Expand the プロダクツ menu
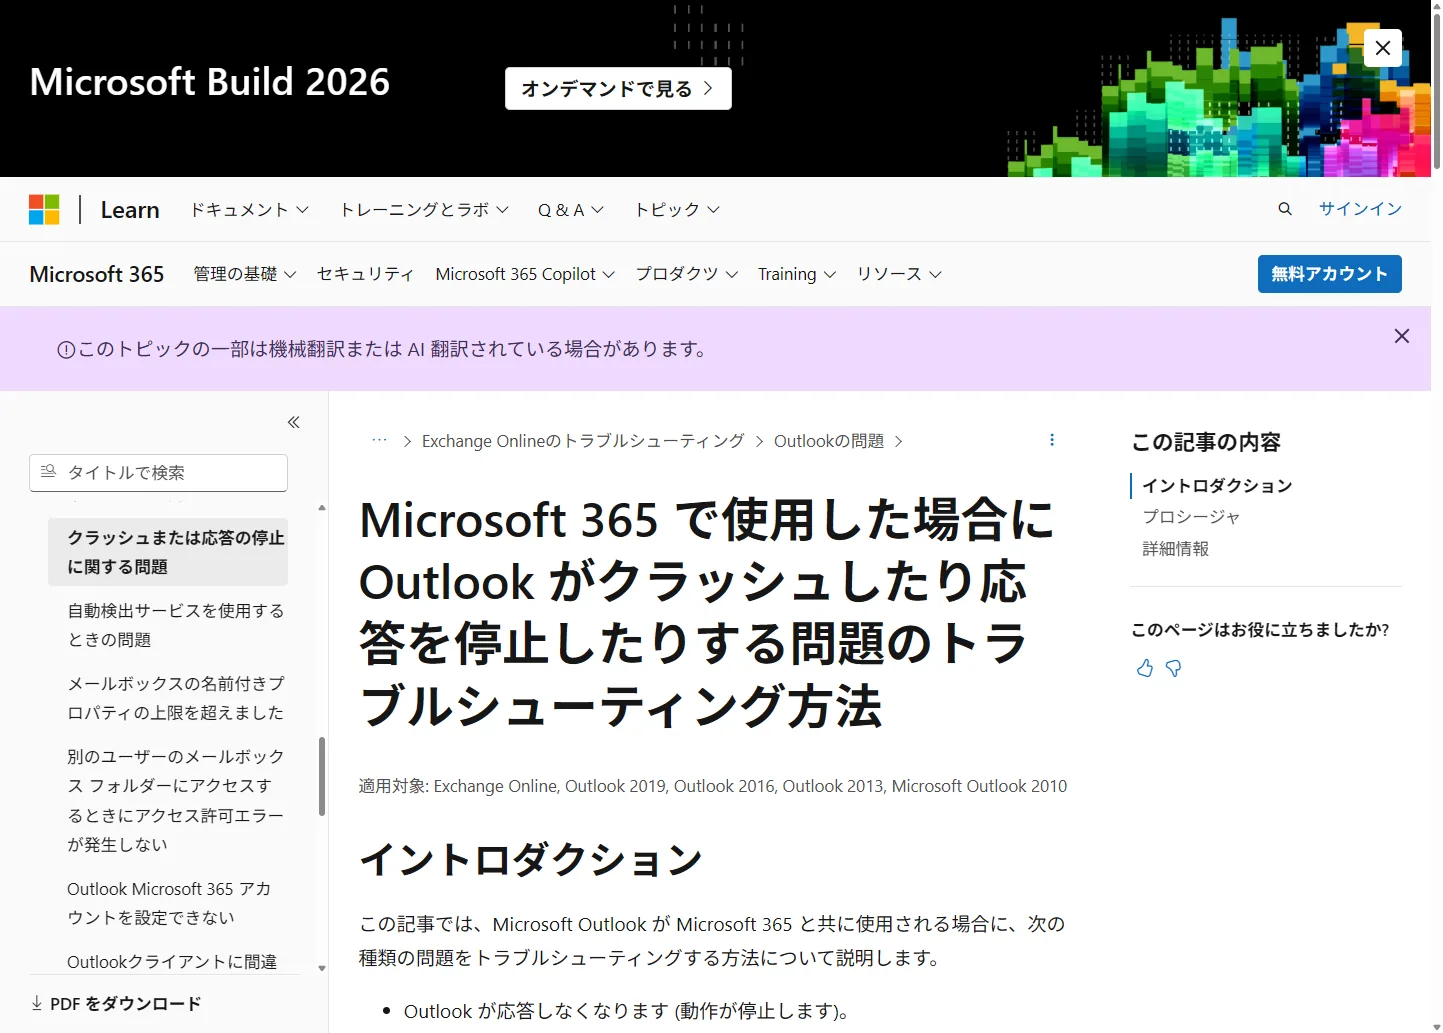This screenshot has height=1033, width=1443. coord(687,274)
